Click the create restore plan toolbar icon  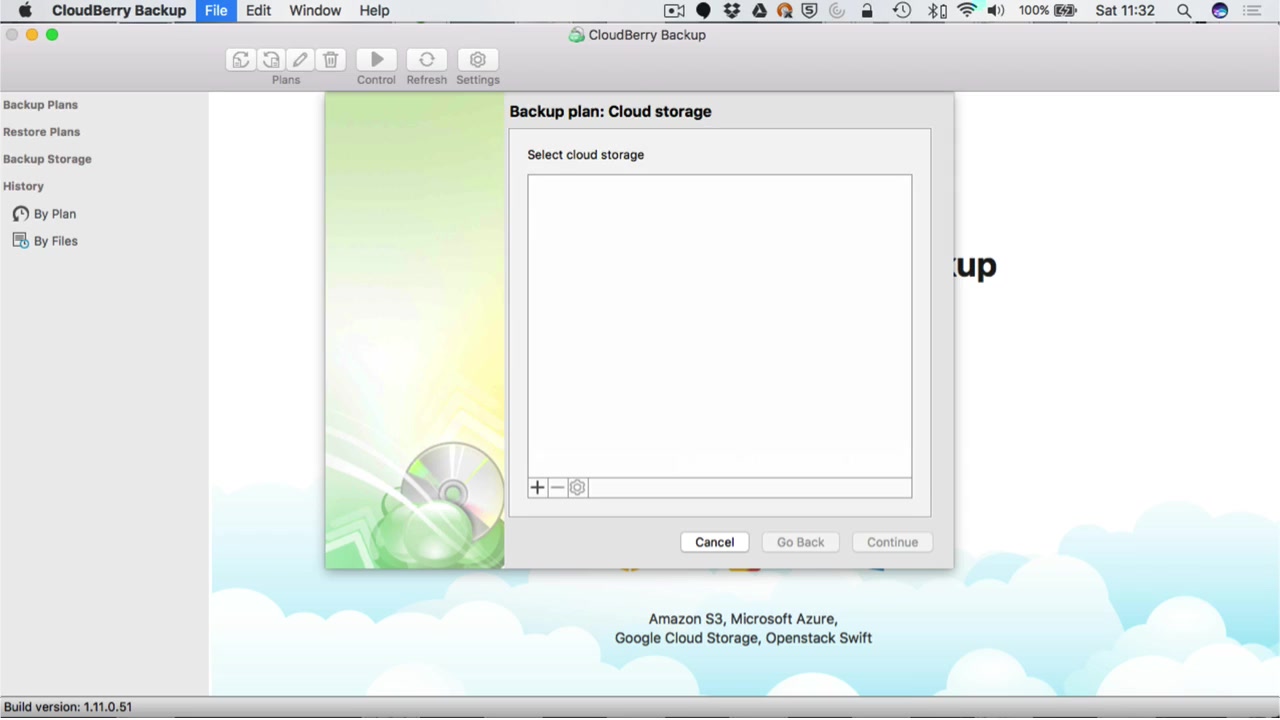[x=270, y=60]
